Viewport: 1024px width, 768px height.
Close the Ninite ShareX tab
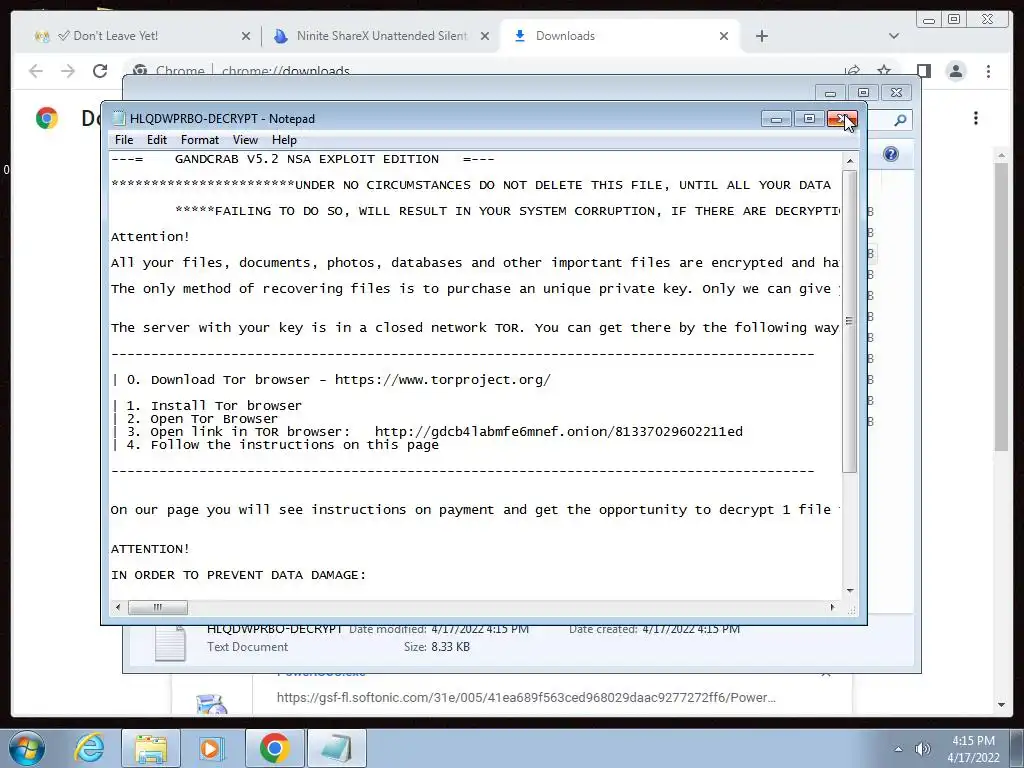[x=485, y=37]
